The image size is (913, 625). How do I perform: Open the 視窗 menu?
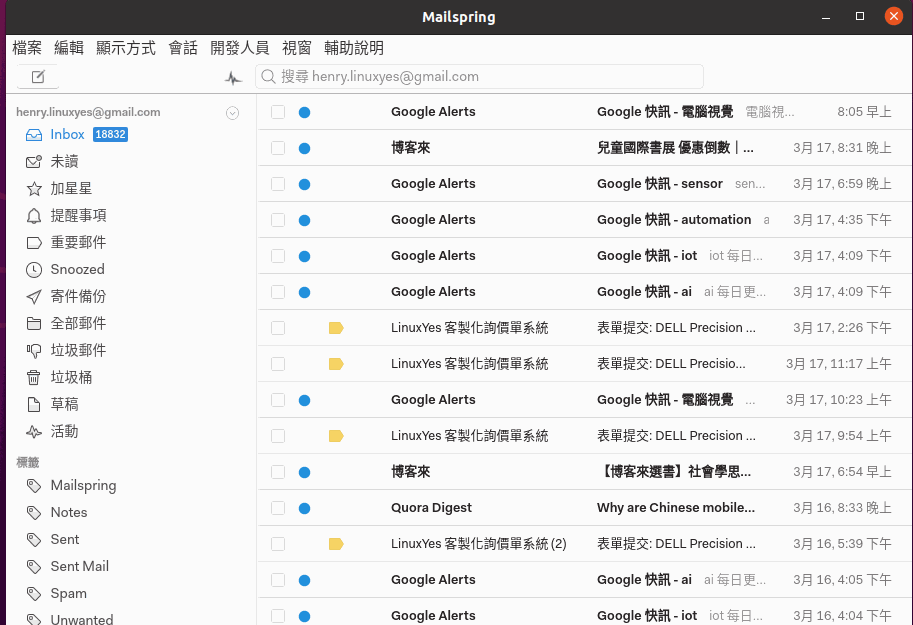[297, 48]
